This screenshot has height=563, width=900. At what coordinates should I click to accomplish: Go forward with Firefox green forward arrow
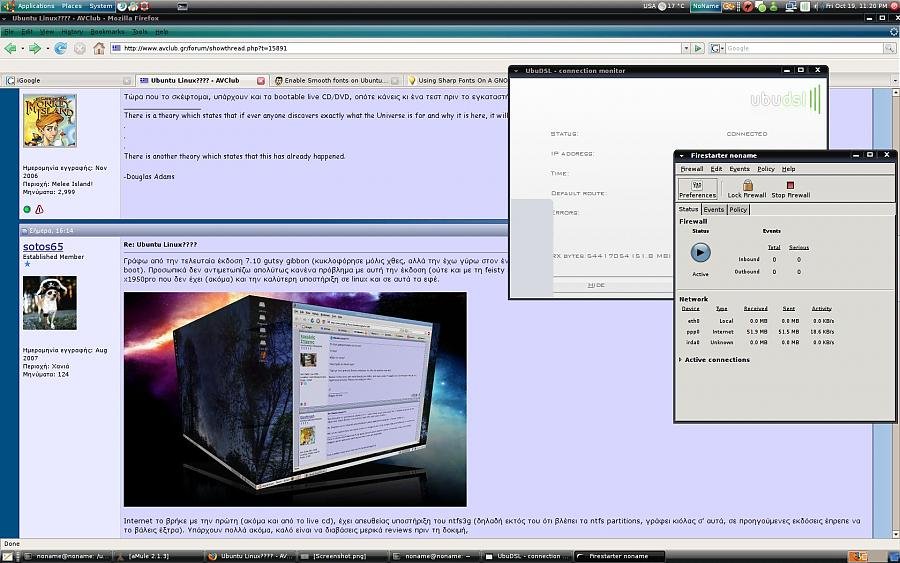point(35,48)
